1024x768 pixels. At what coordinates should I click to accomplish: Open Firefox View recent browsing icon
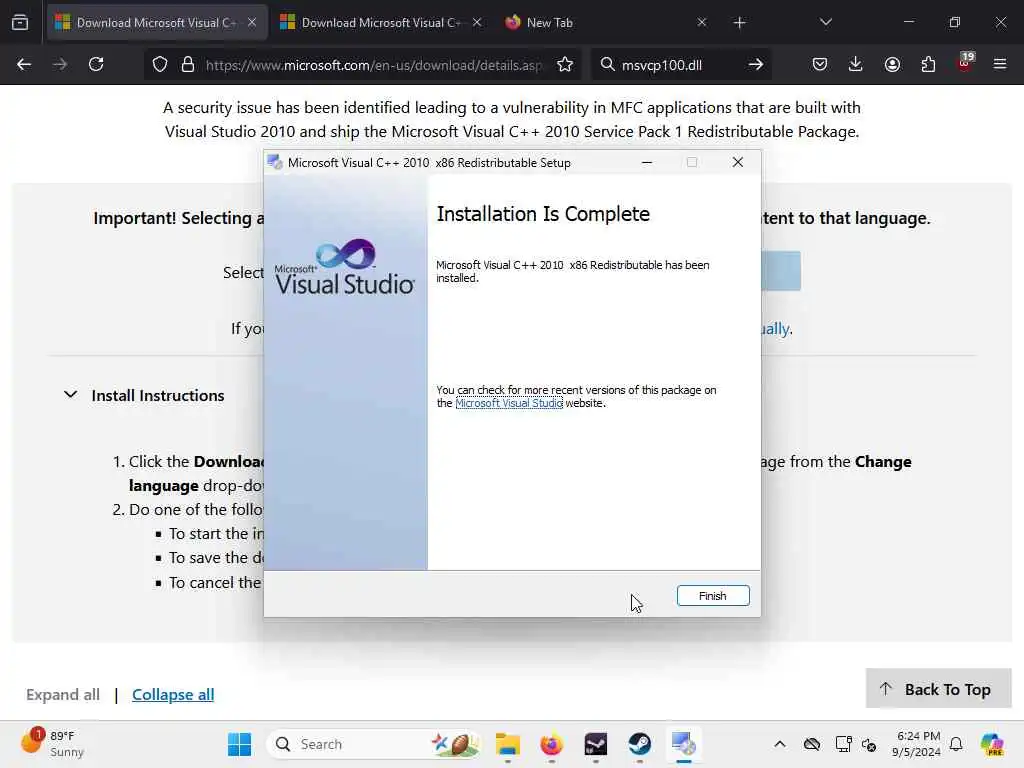[x=20, y=23]
